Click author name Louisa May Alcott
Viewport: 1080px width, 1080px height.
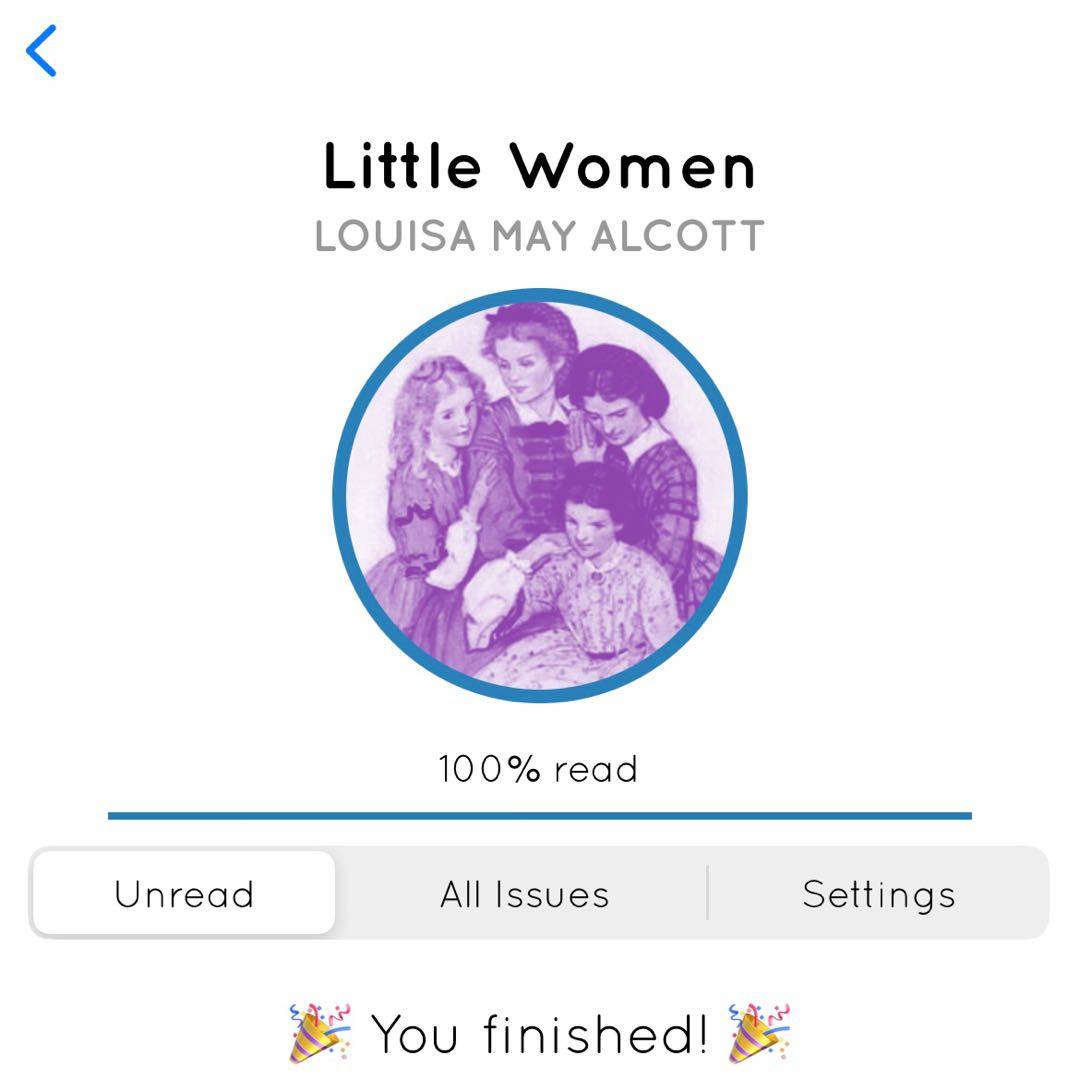pyautogui.click(x=540, y=236)
